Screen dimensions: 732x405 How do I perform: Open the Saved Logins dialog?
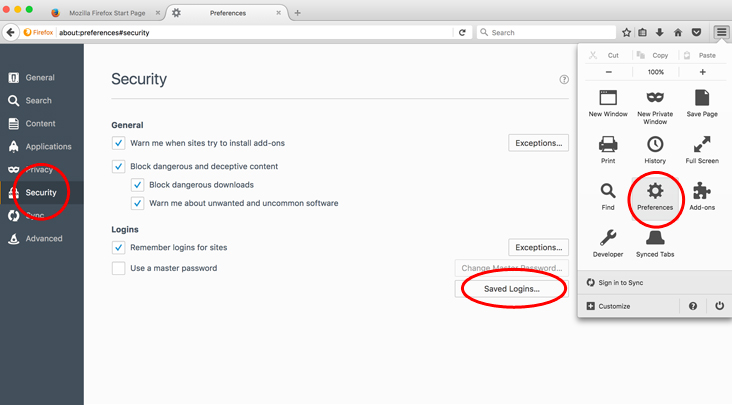point(512,289)
